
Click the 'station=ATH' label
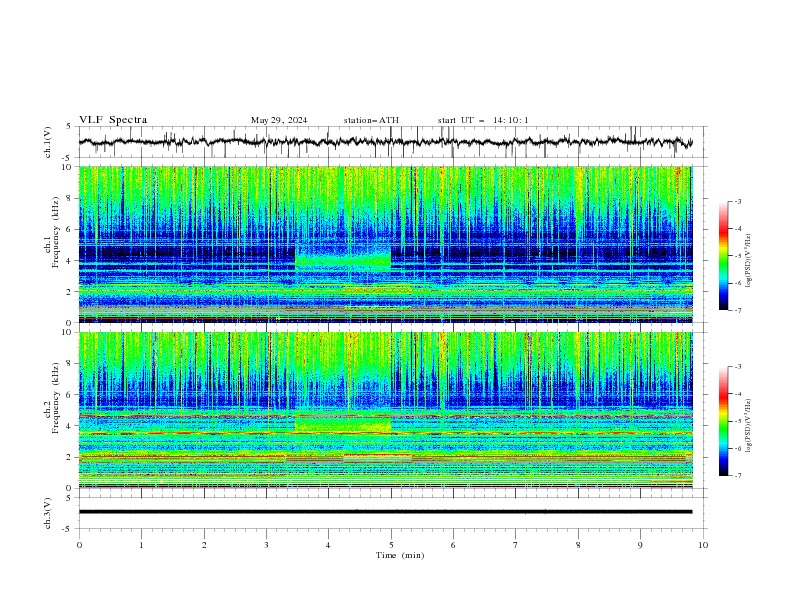pos(371,120)
